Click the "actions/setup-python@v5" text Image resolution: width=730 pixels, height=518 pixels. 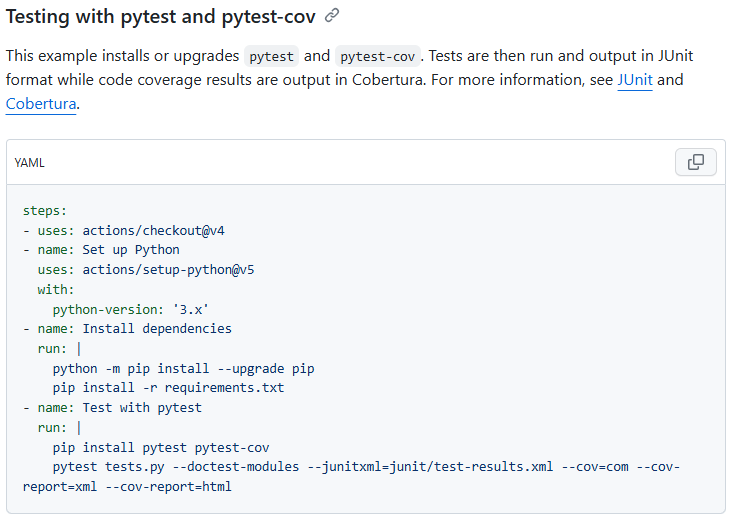pos(169,269)
